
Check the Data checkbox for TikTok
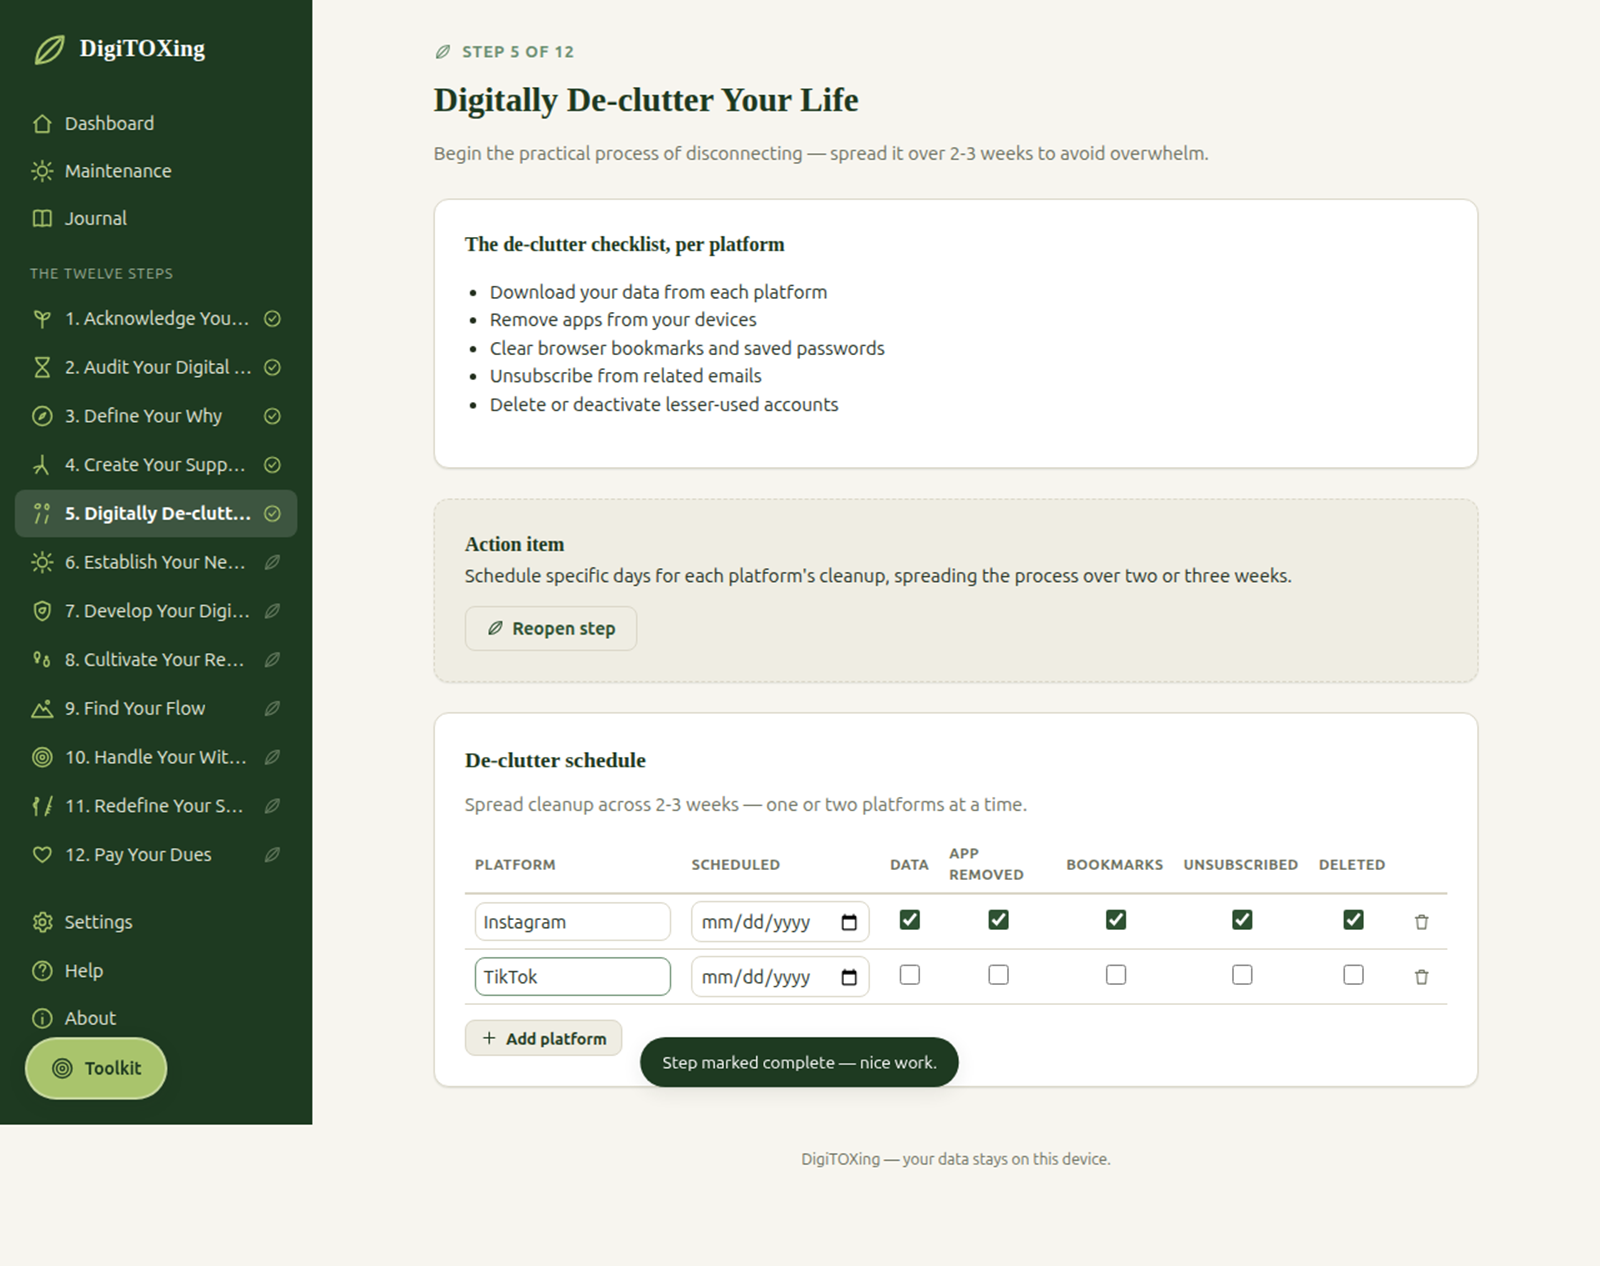(x=909, y=975)
